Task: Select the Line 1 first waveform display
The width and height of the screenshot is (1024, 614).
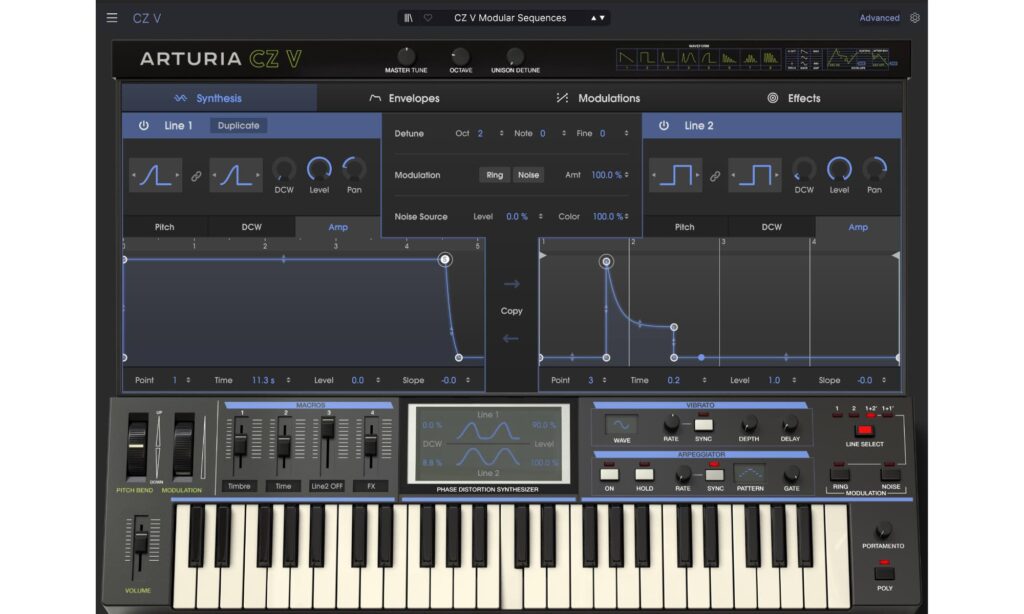Action: coord(155,175)
